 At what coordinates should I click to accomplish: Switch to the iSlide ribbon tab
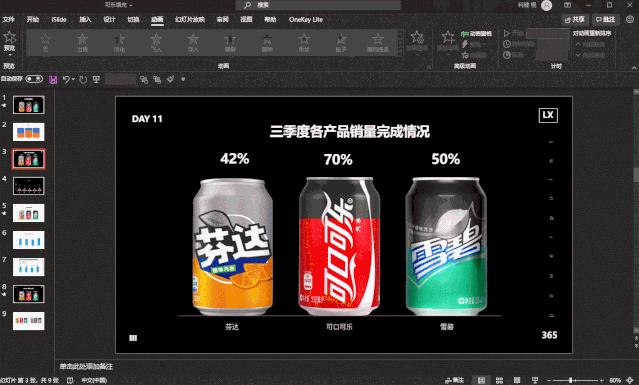[x=59, y=20]
